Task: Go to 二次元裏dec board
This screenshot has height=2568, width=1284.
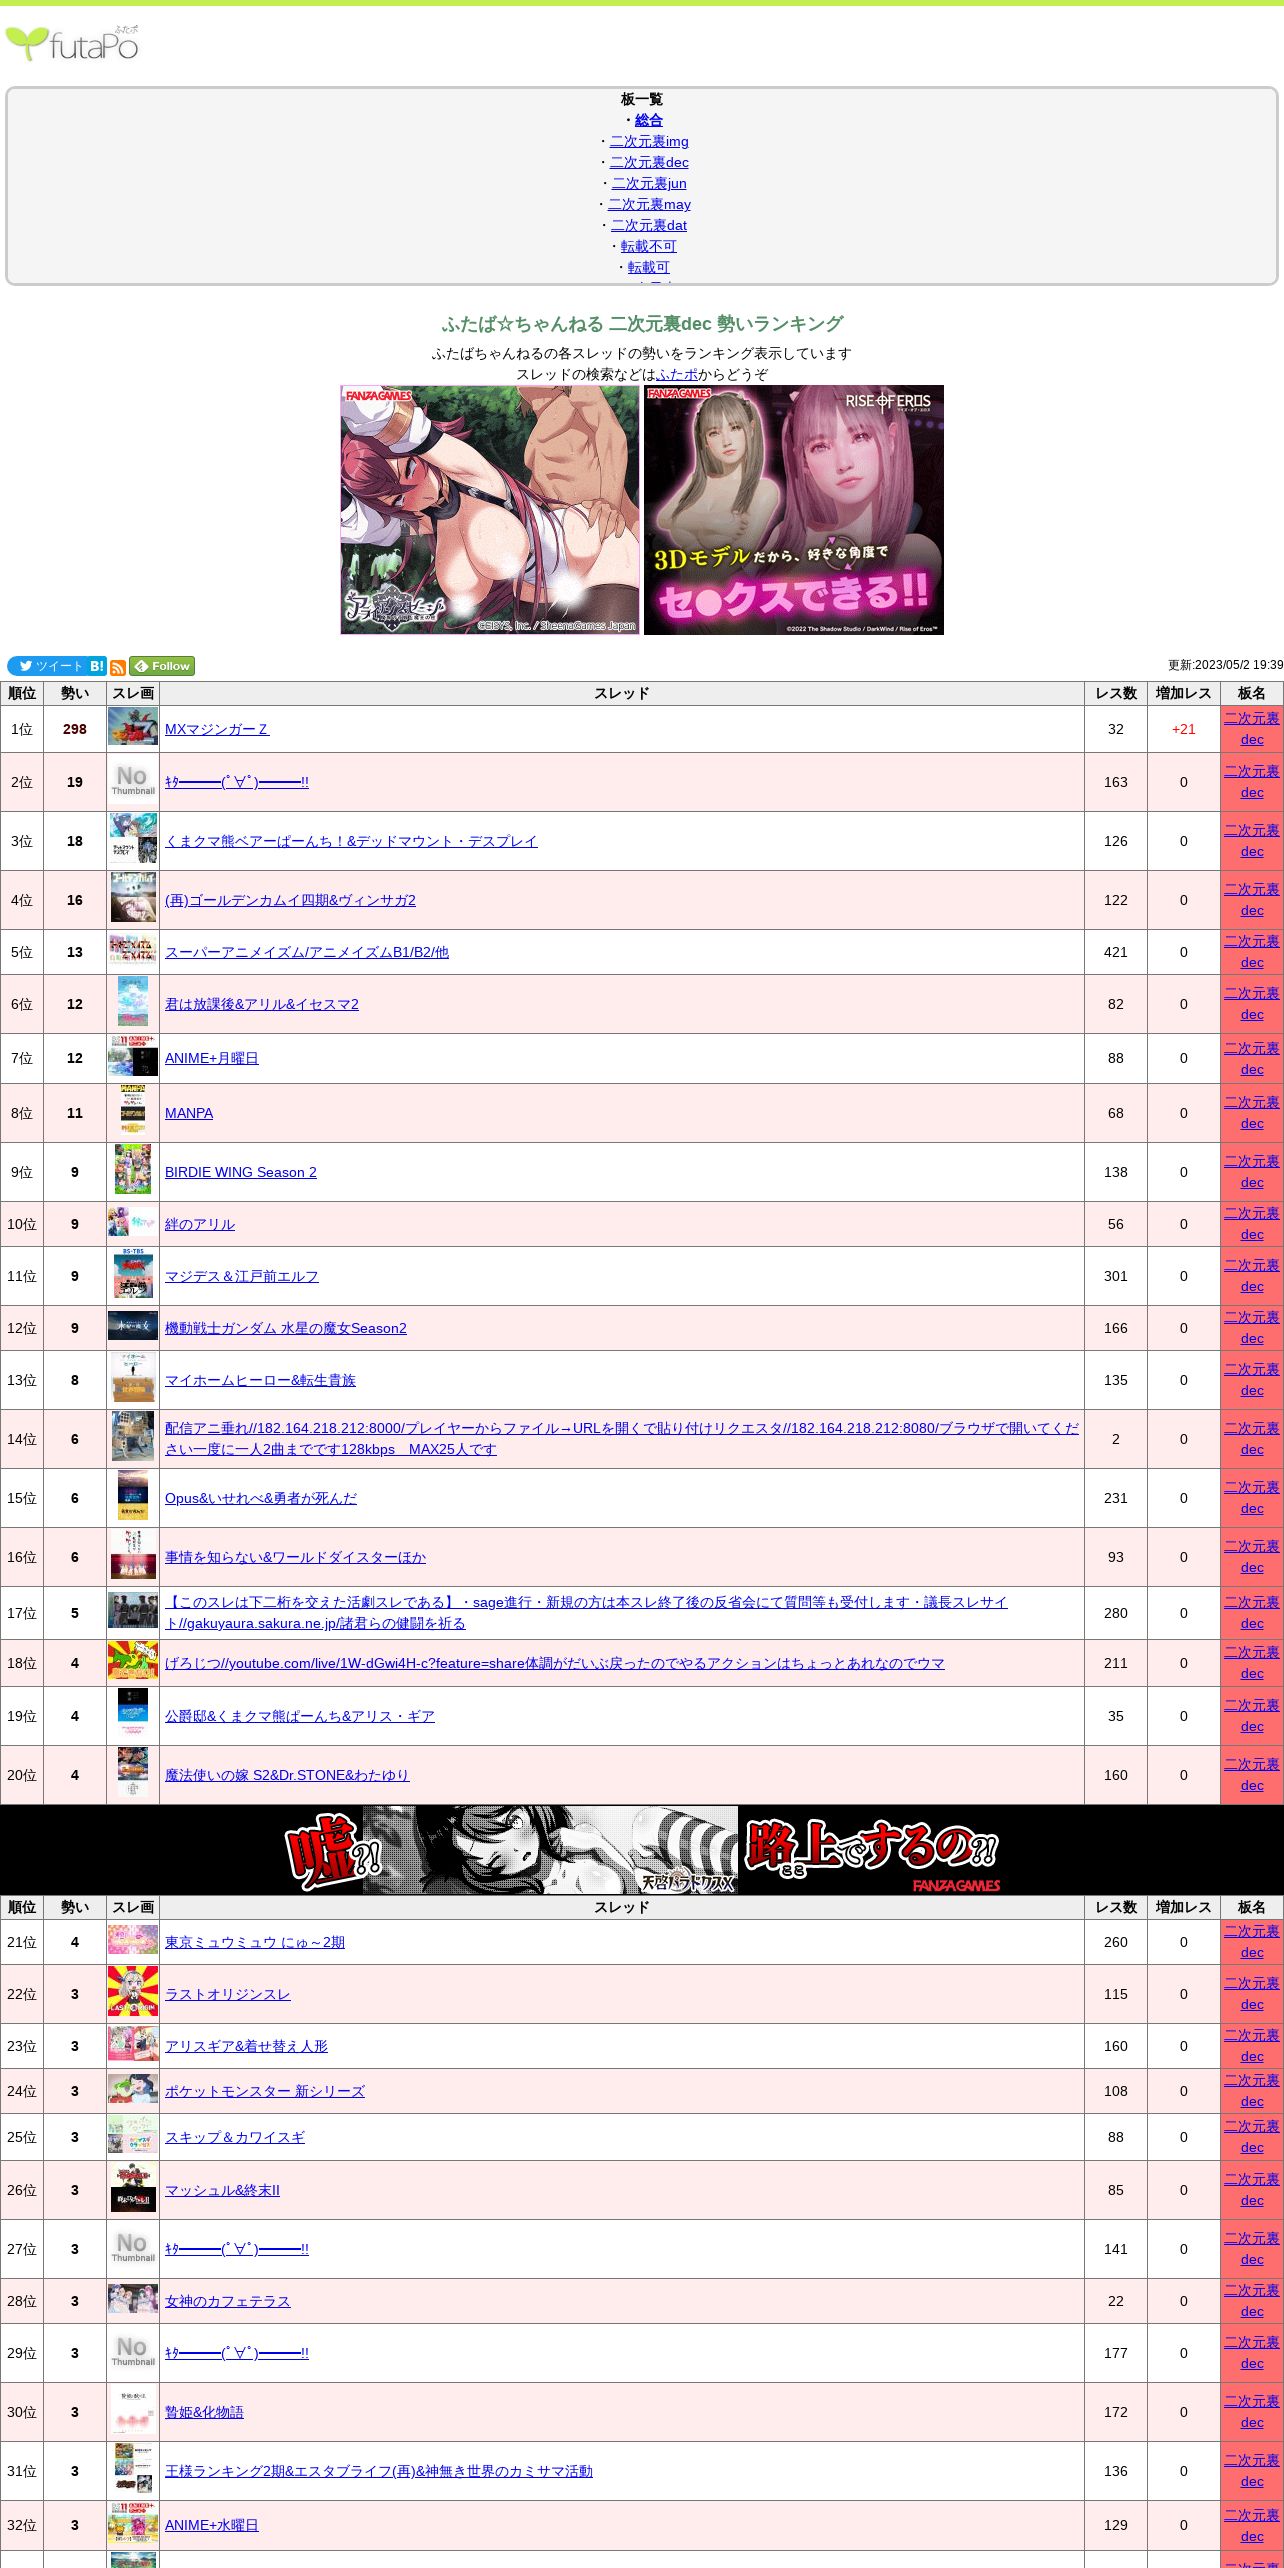Action: 649,162
